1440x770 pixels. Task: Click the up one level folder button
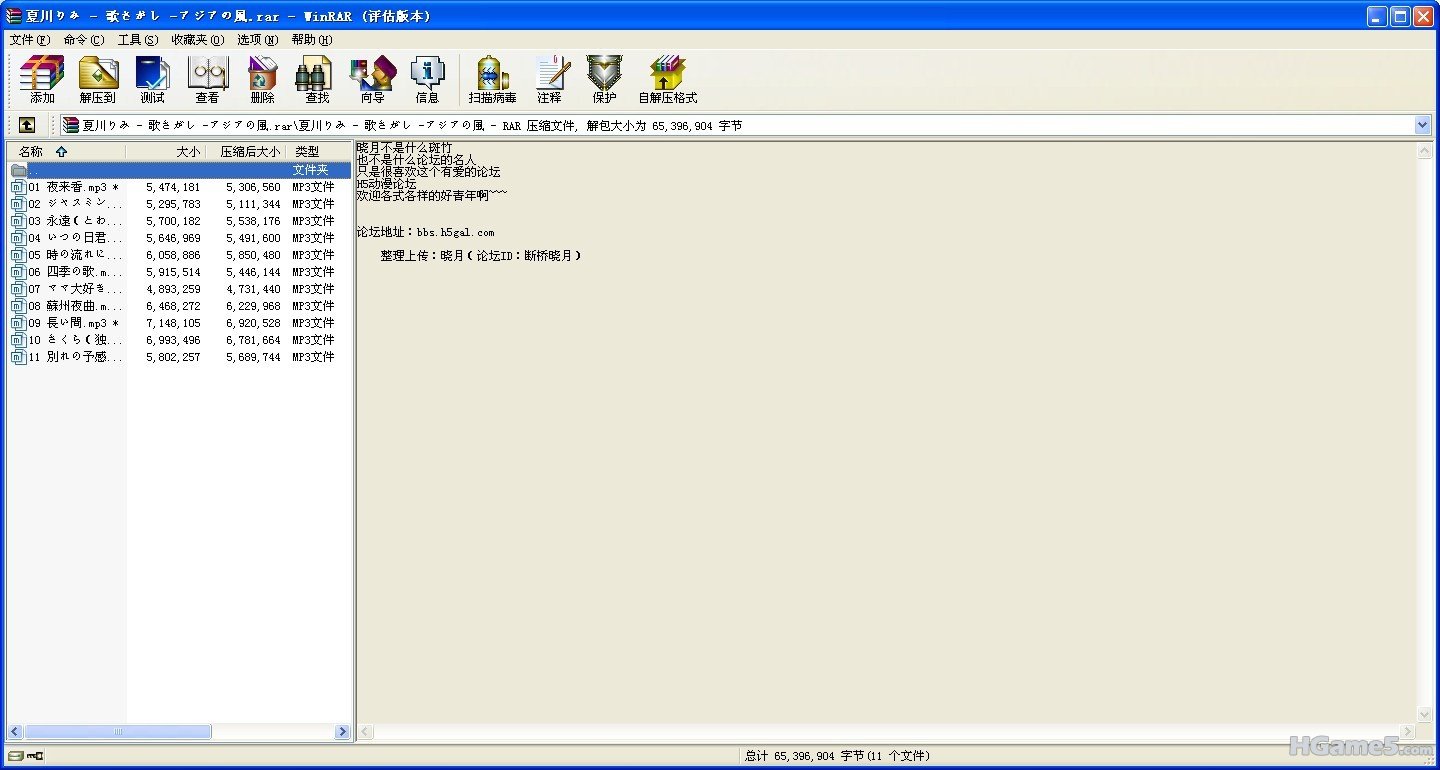27,125
